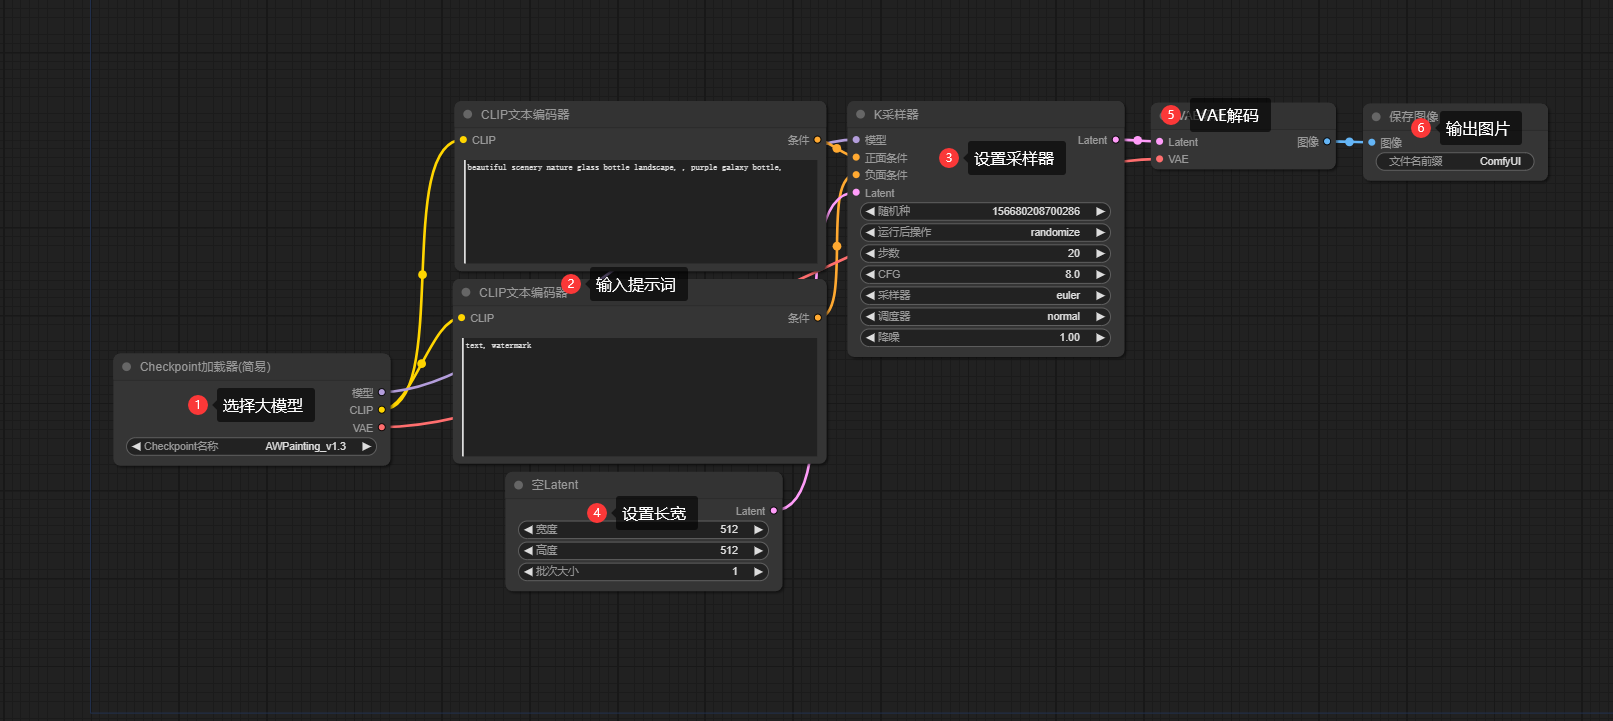Decrease 步数 with its left arrow
Viewport: 1613px width, 721px height.
click(x=870, y=253)
